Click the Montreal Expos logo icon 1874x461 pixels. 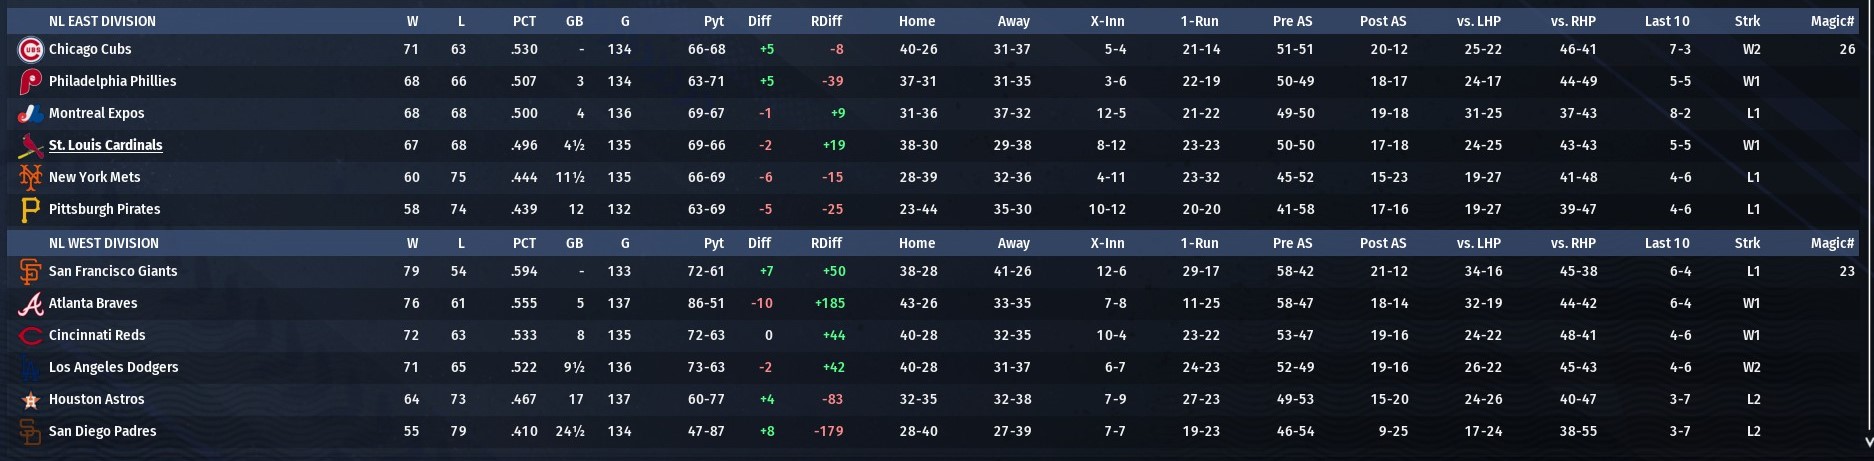coord(31,113)
